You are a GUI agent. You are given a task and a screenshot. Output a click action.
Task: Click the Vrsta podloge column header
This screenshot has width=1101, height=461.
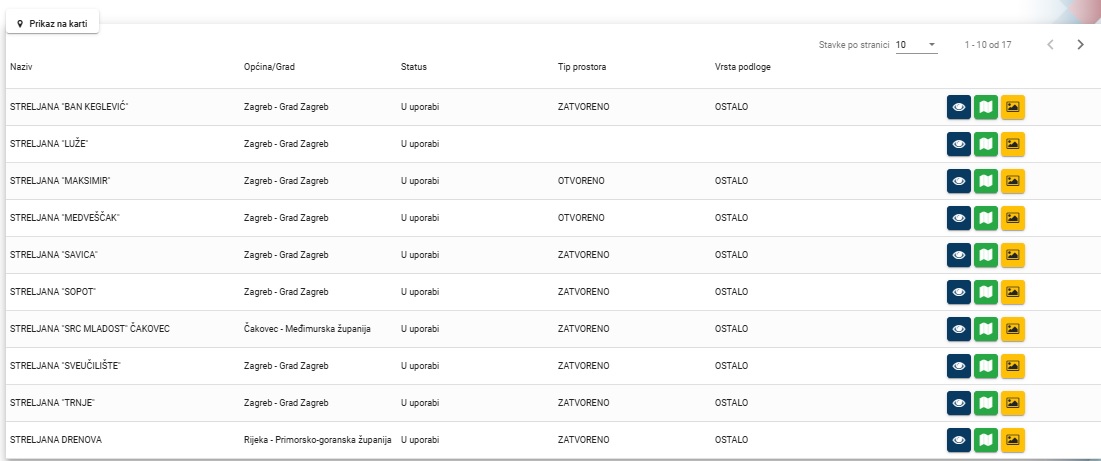click(742, 67)
